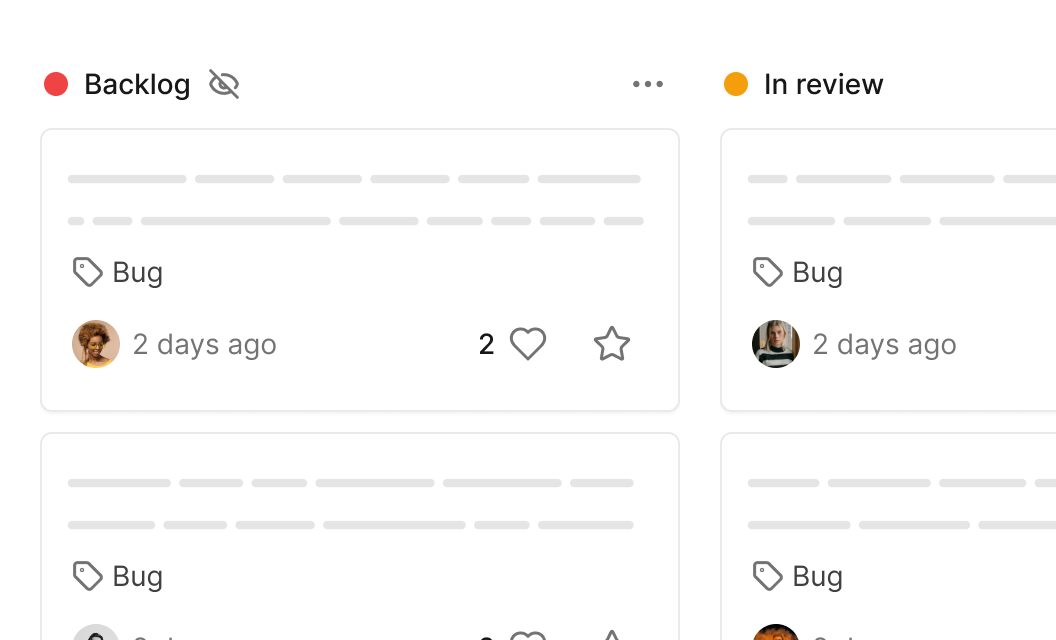
Task: Toggle Backlog column visibility eye icon
Action: [x=224, y=84]
